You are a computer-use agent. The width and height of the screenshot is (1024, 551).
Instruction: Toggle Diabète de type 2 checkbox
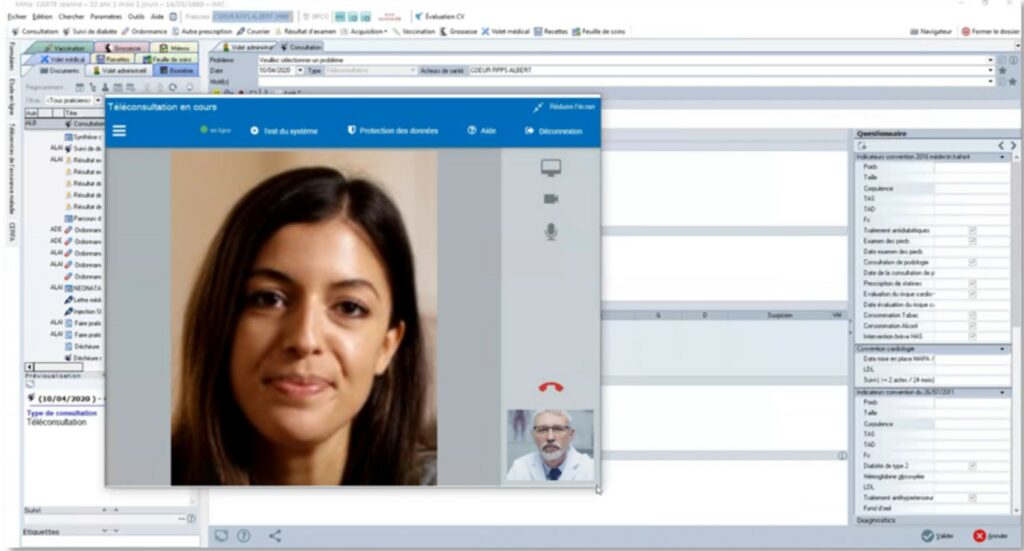[x=972, y=466]
